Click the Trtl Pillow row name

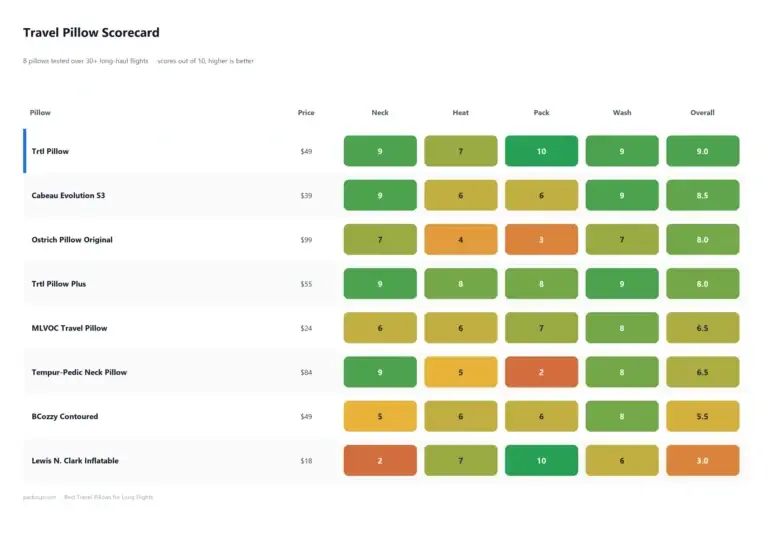coord(50,151)
